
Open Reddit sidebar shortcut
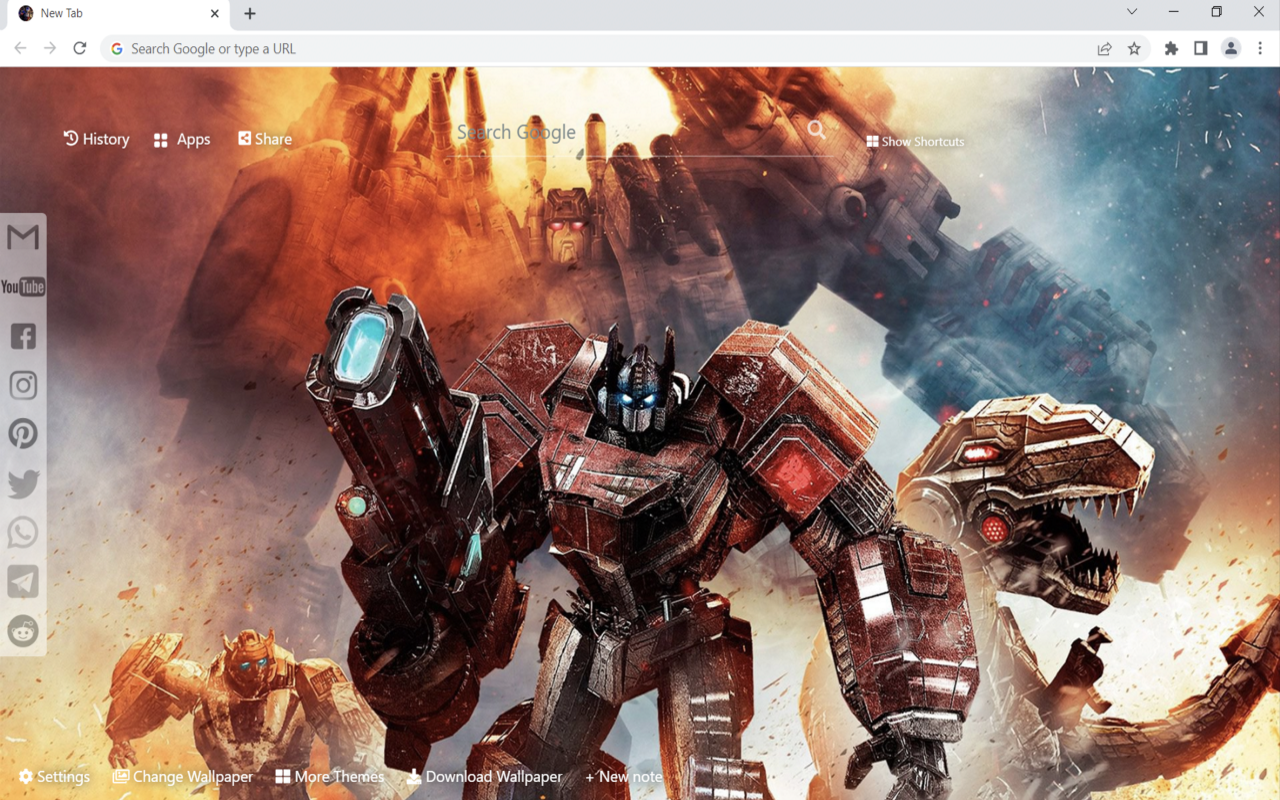[x=23, y=630]
